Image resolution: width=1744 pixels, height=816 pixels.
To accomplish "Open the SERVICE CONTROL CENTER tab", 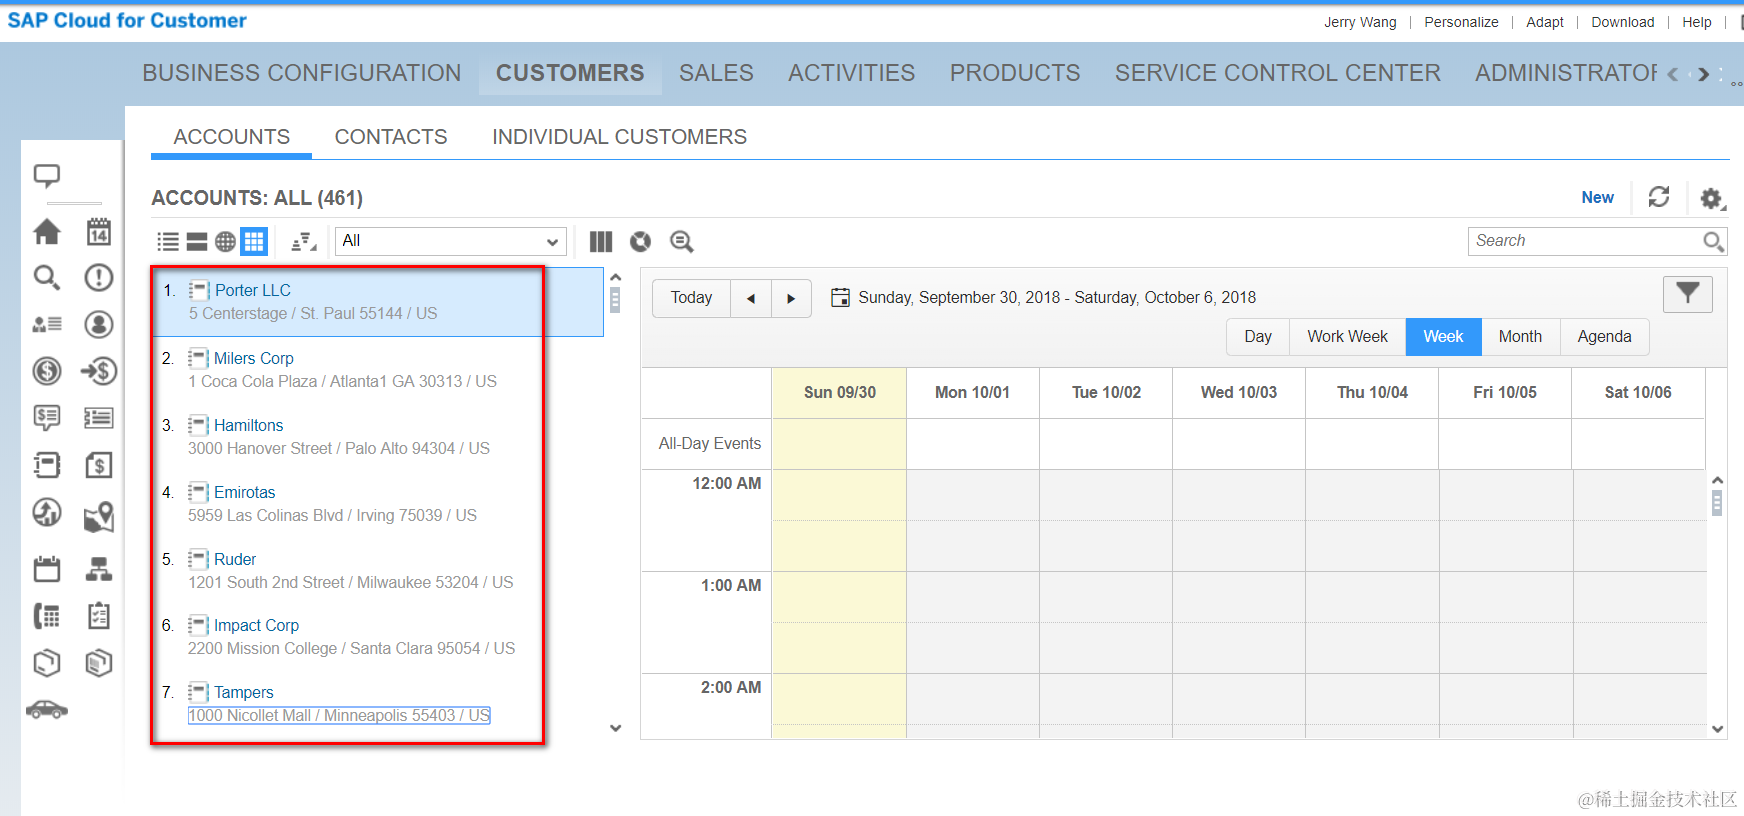I will click(x=1278, y=73).
